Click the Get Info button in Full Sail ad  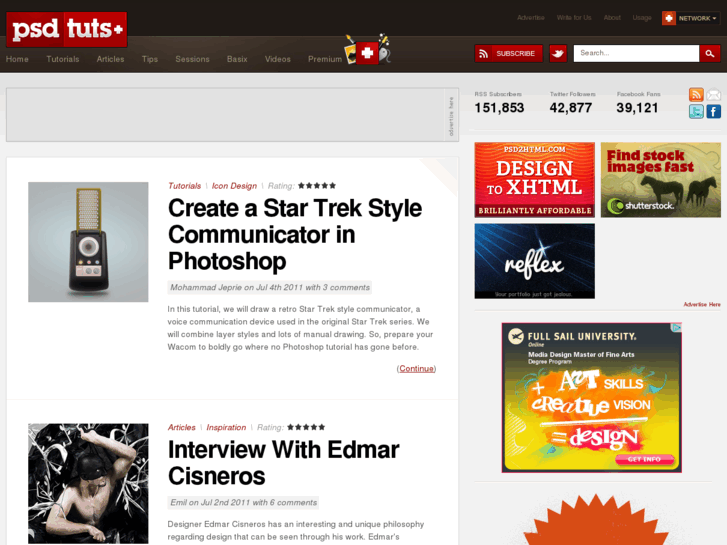(644, 459)
